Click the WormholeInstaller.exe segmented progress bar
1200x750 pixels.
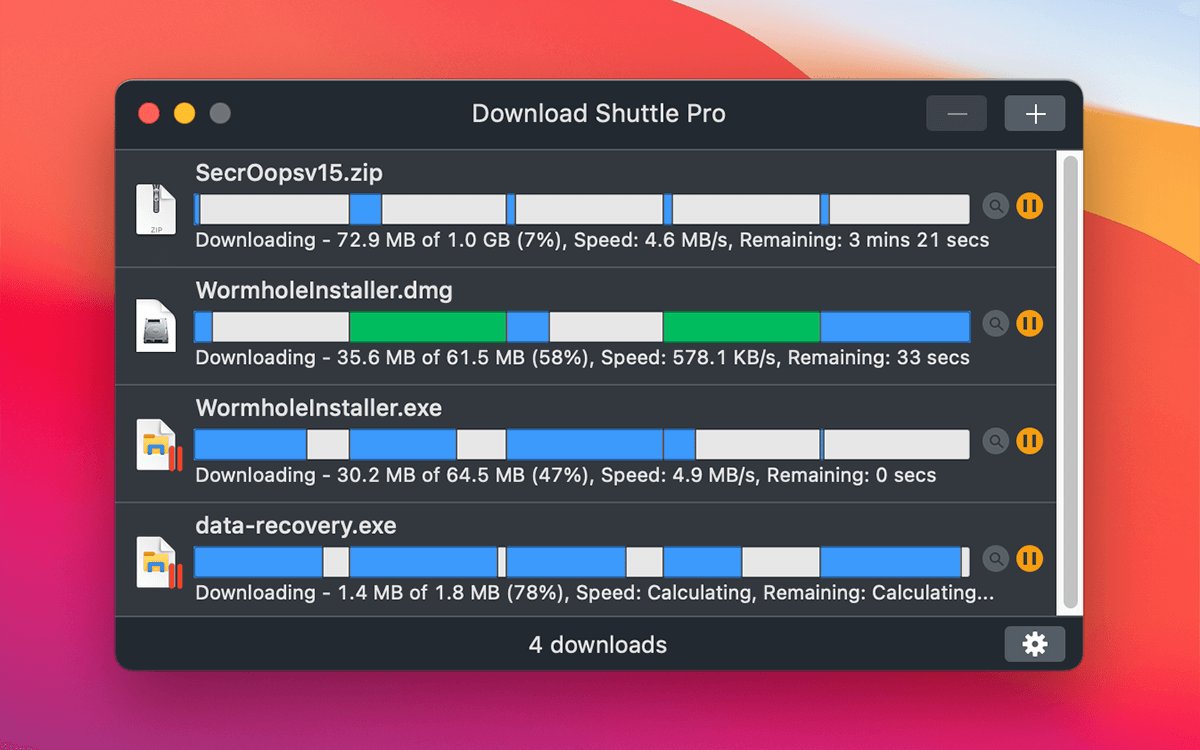(582, 444)
